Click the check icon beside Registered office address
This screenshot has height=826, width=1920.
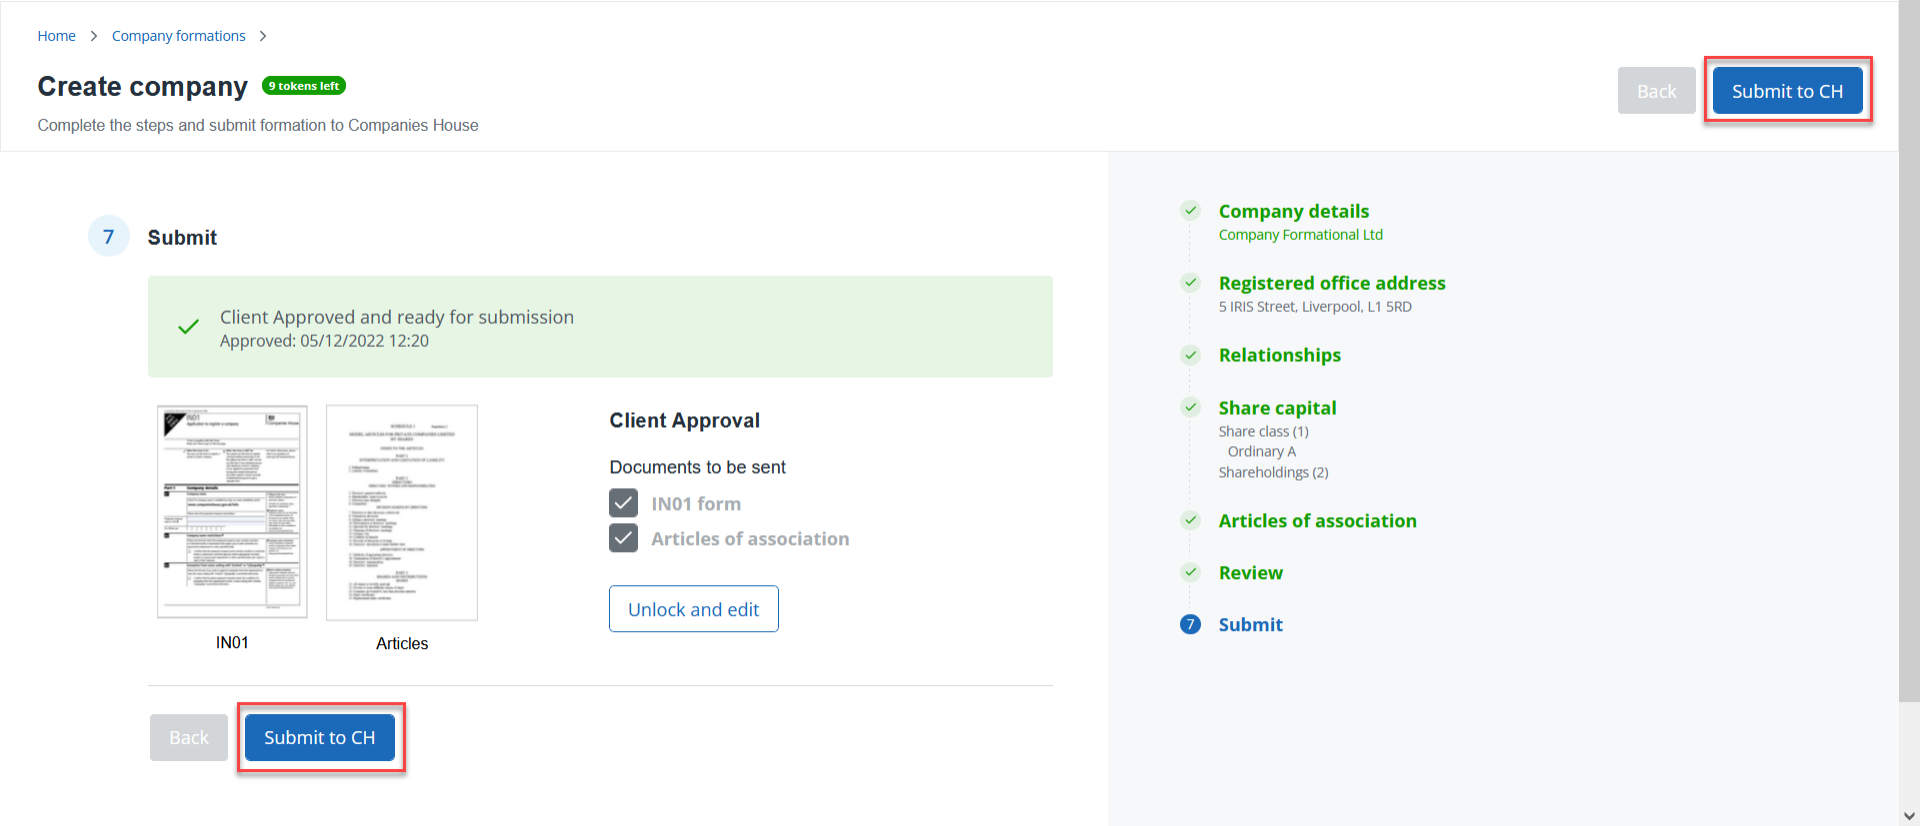[1190, 283]
